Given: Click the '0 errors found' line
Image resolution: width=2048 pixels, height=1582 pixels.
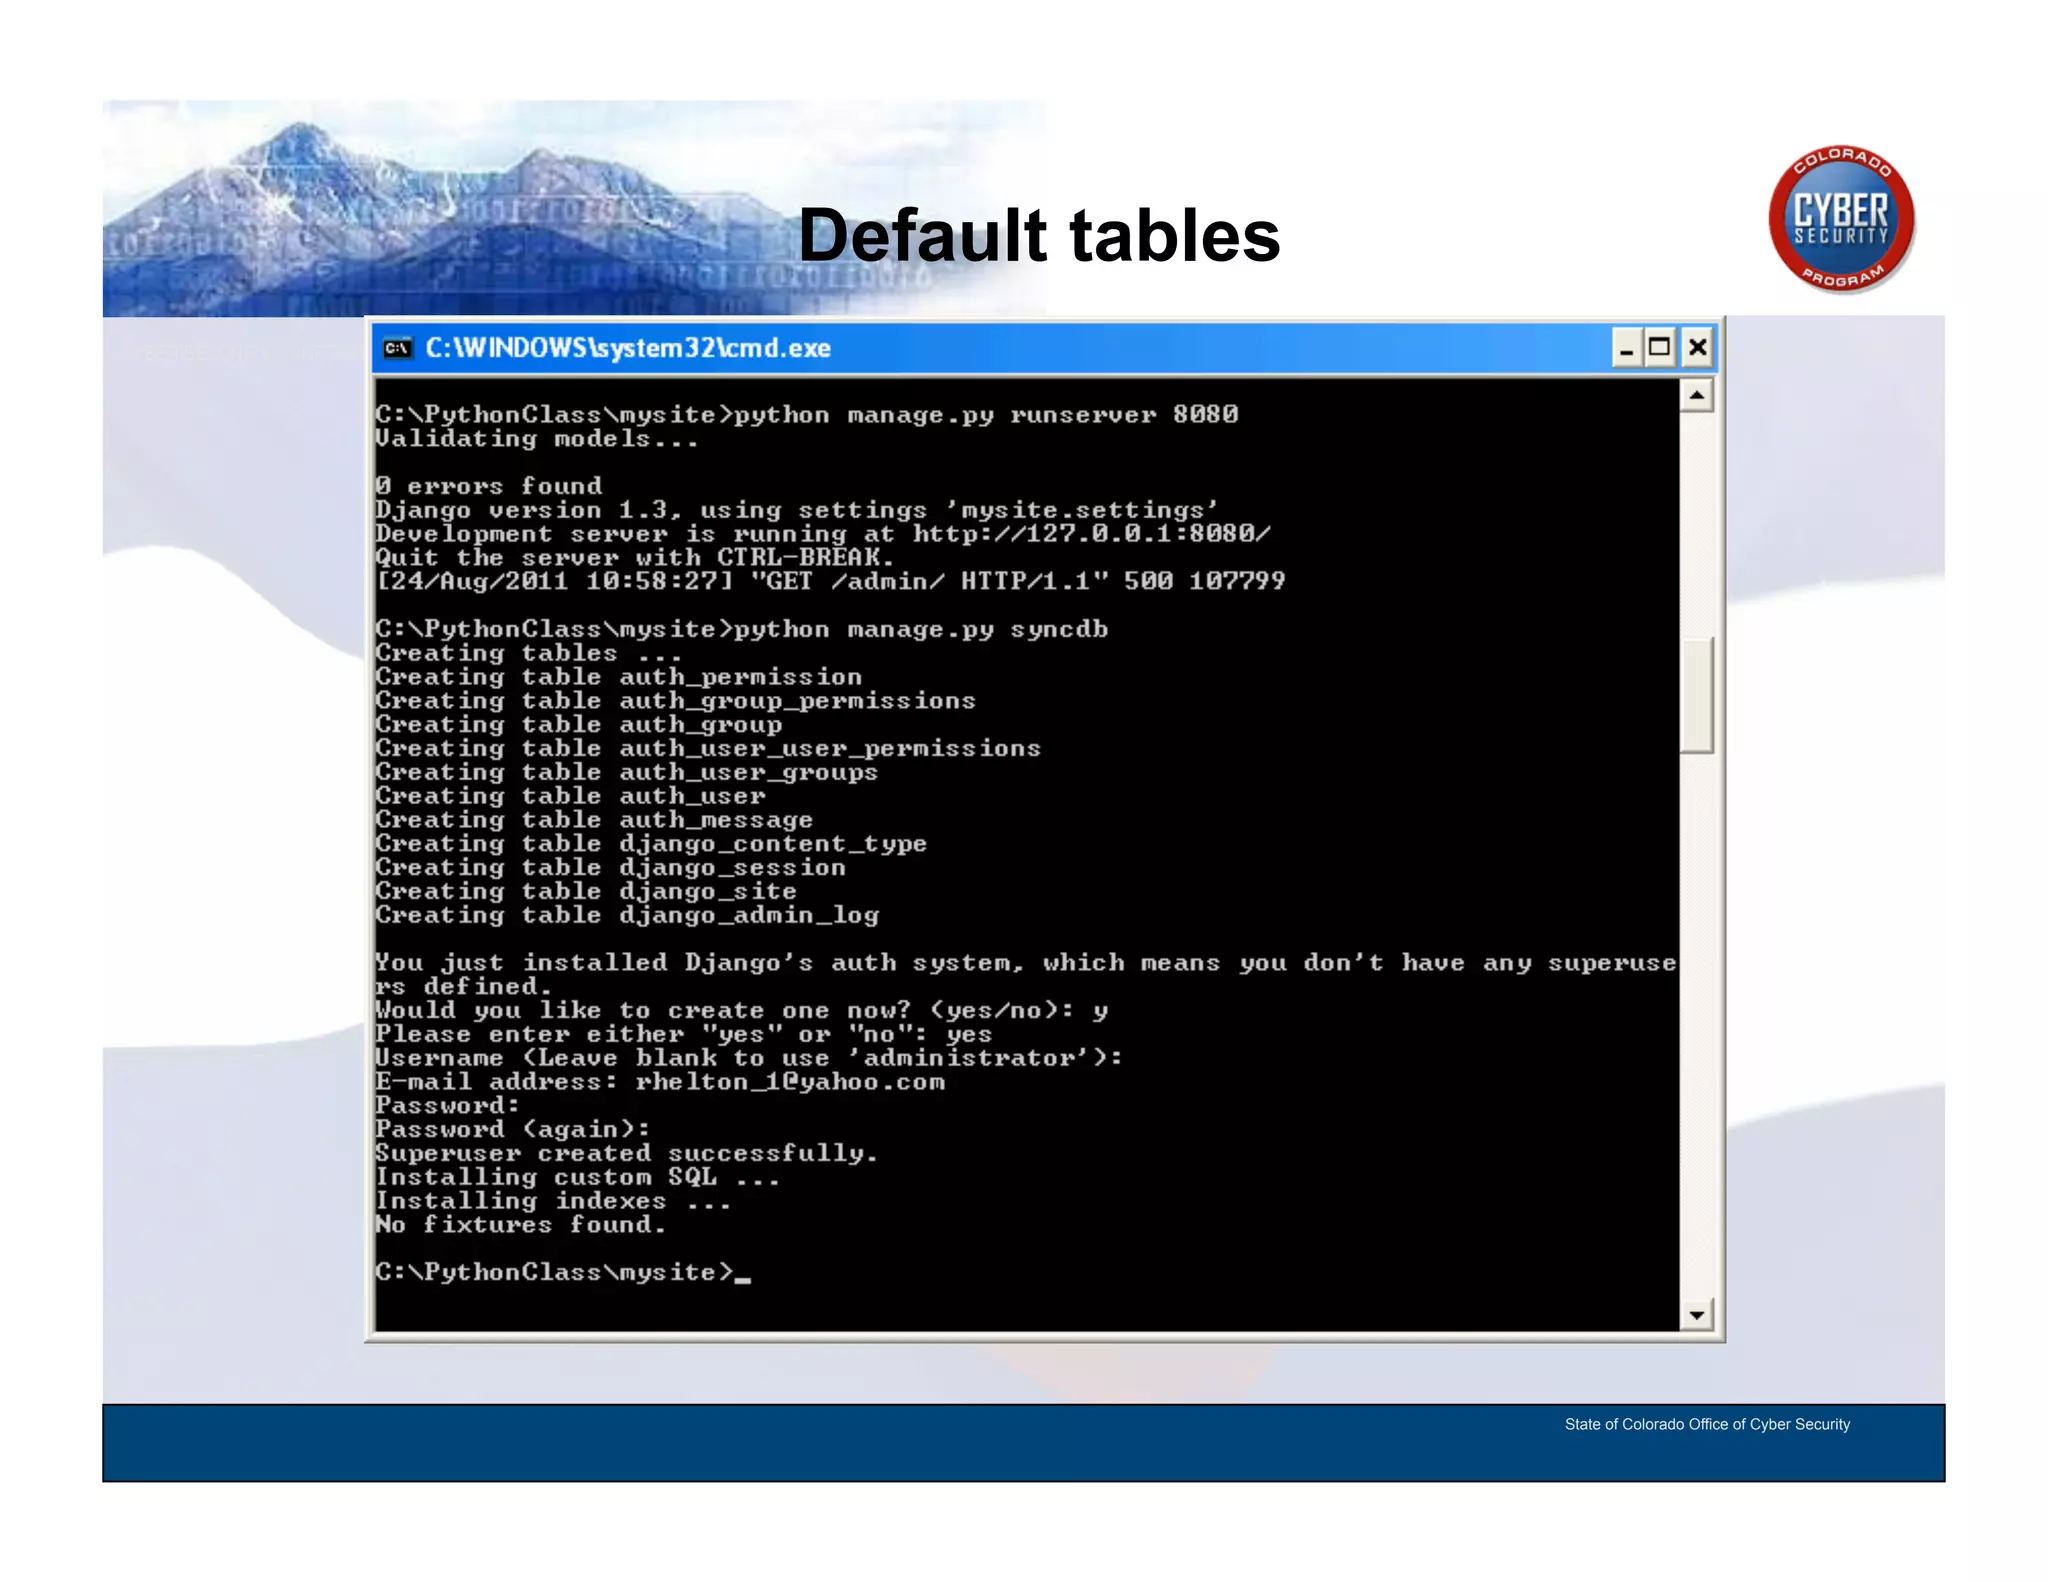Looking at the screenshot, I should coord(489,487).
